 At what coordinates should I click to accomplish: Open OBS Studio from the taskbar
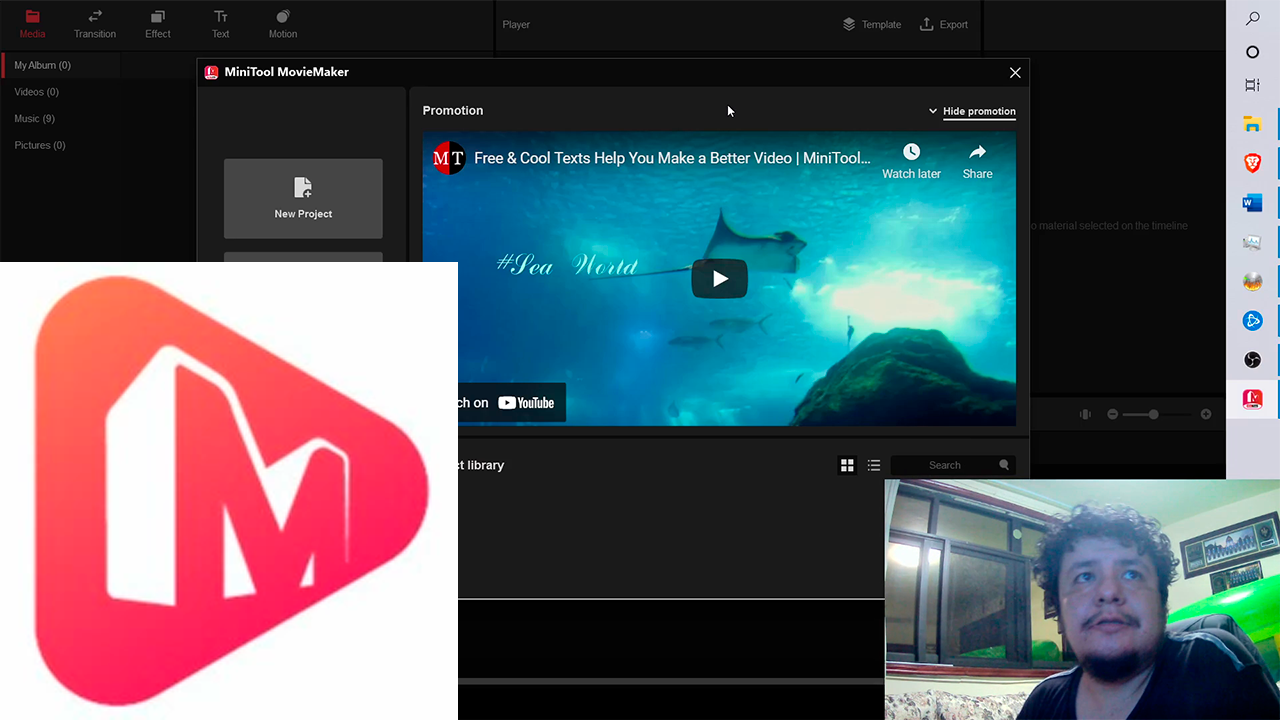pyautogui.click(x=1252, y=360)
